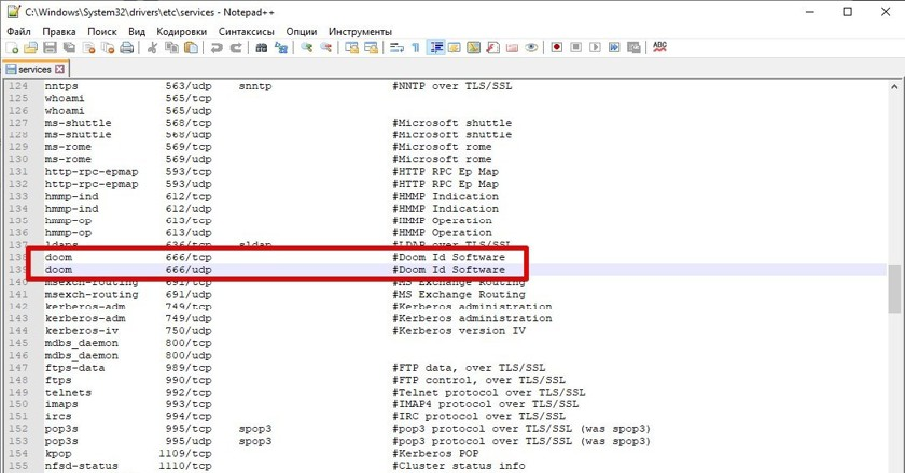Open the Replace dialog toolbar icon
Viewport: 907px width, 473px height.
pos(281,48)
